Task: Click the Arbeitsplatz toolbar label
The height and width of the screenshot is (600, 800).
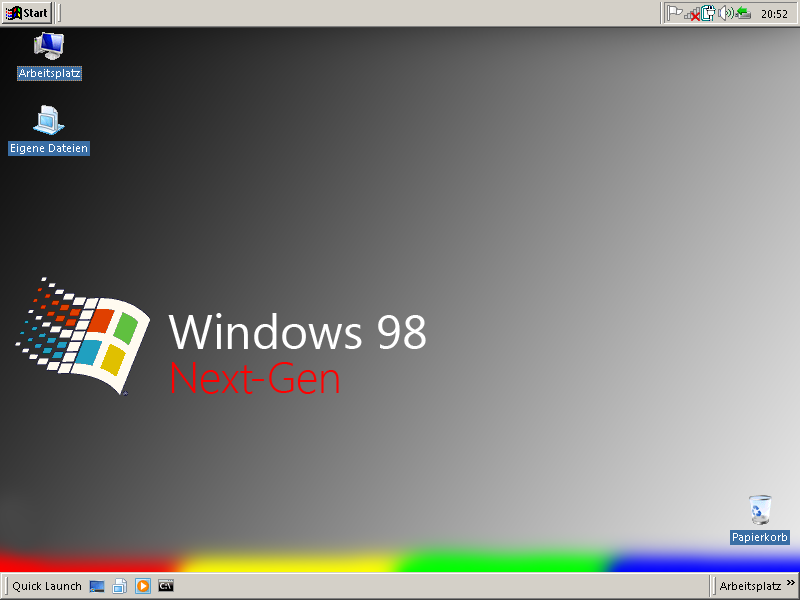Action: [x=750, y=586]
